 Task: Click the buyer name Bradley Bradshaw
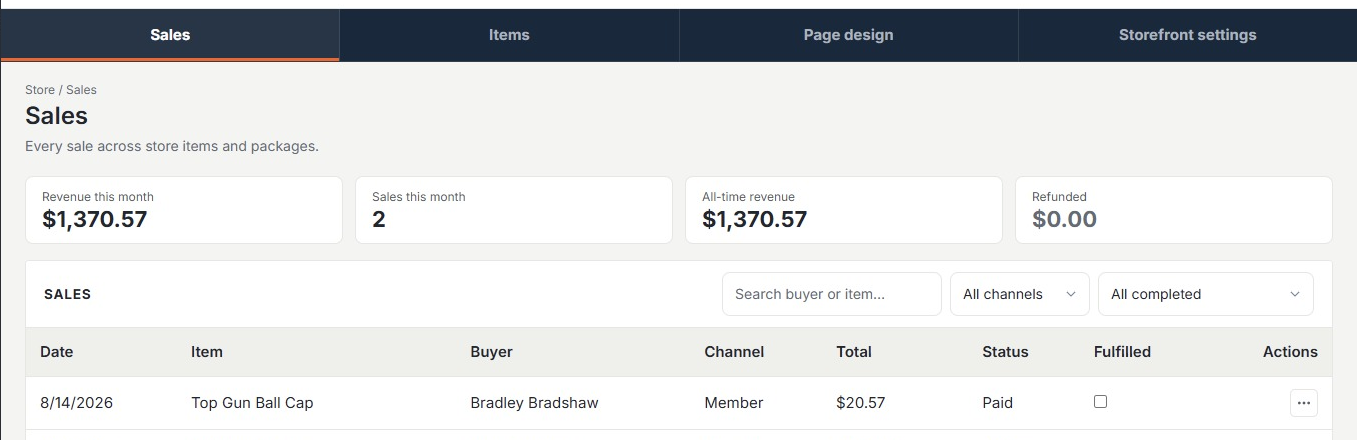pyautogui.click(x=534, y=403)
